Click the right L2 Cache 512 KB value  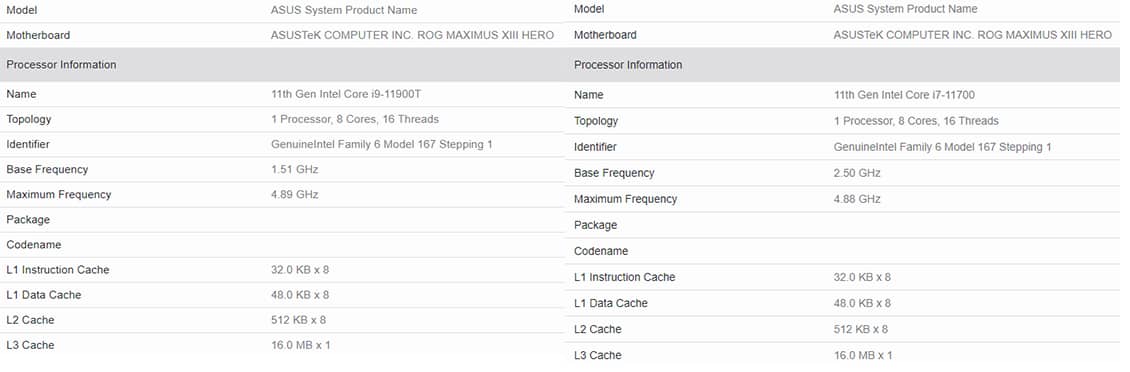pyautogui.click(x=860, y=329)
